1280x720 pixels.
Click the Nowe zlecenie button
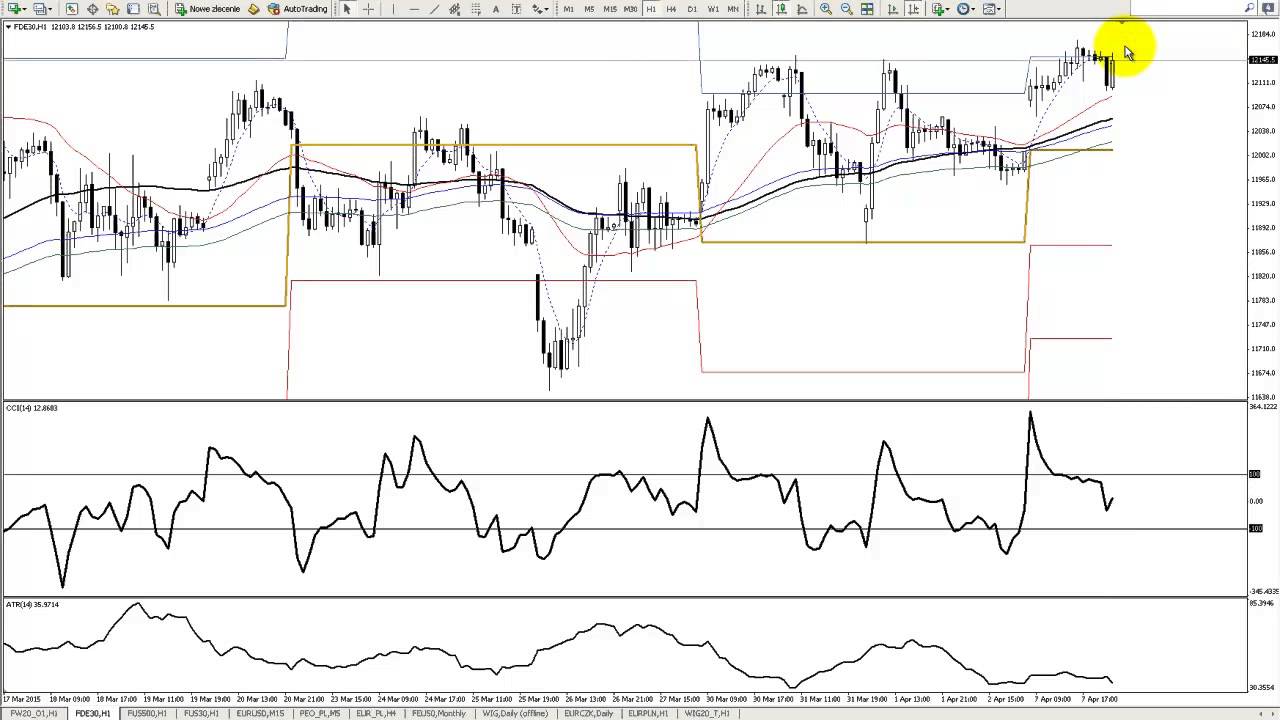pyautogui.click(x=207, y=9)
